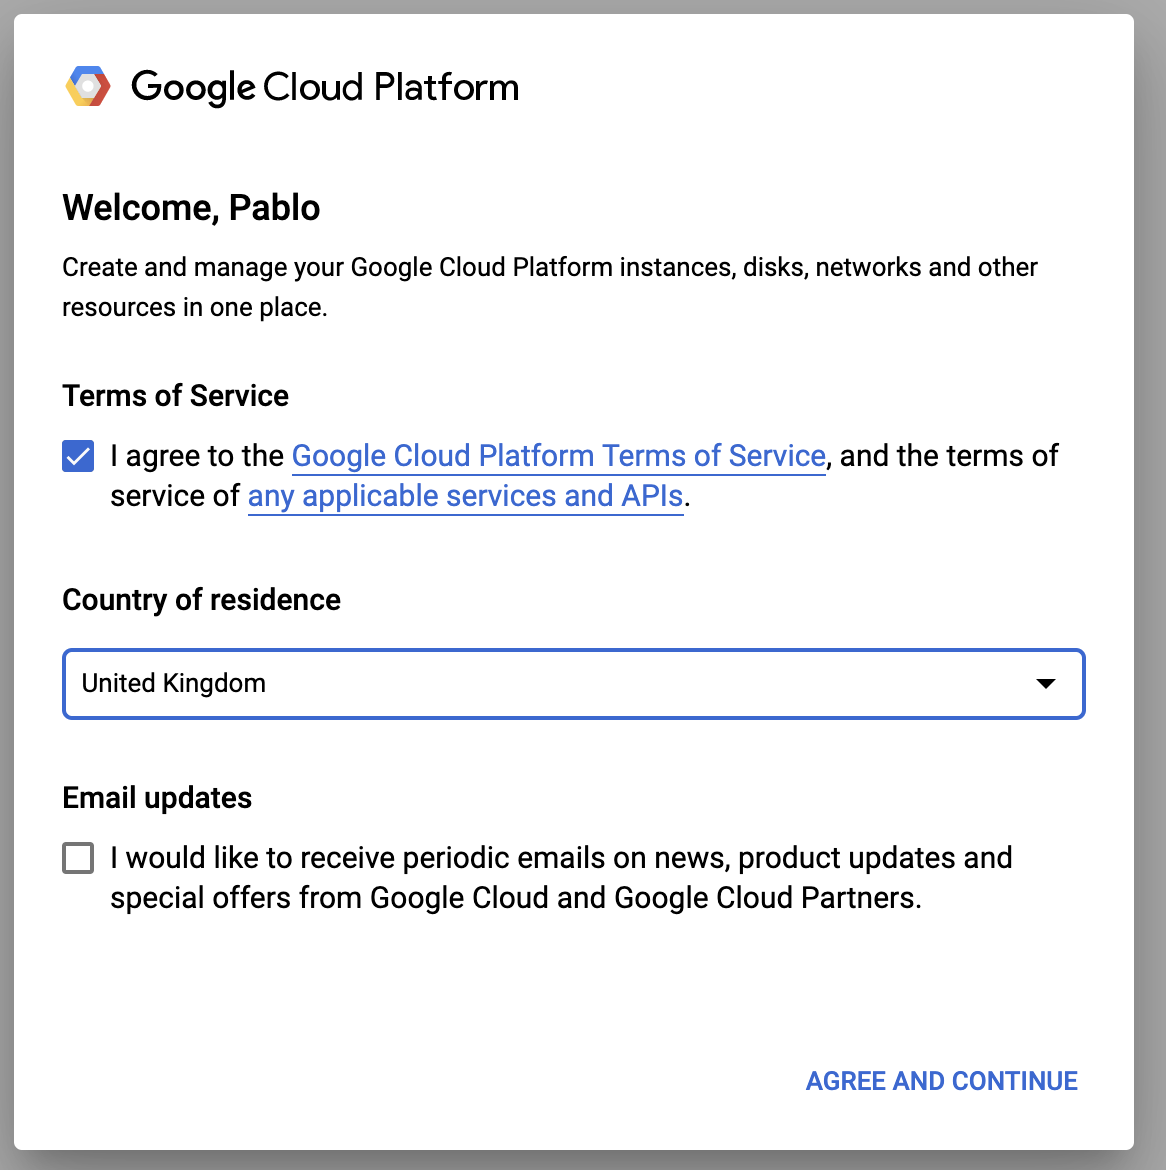Click the Google Cloud Platform wordmark text
1166x1170 pixels.
[325, 87]
